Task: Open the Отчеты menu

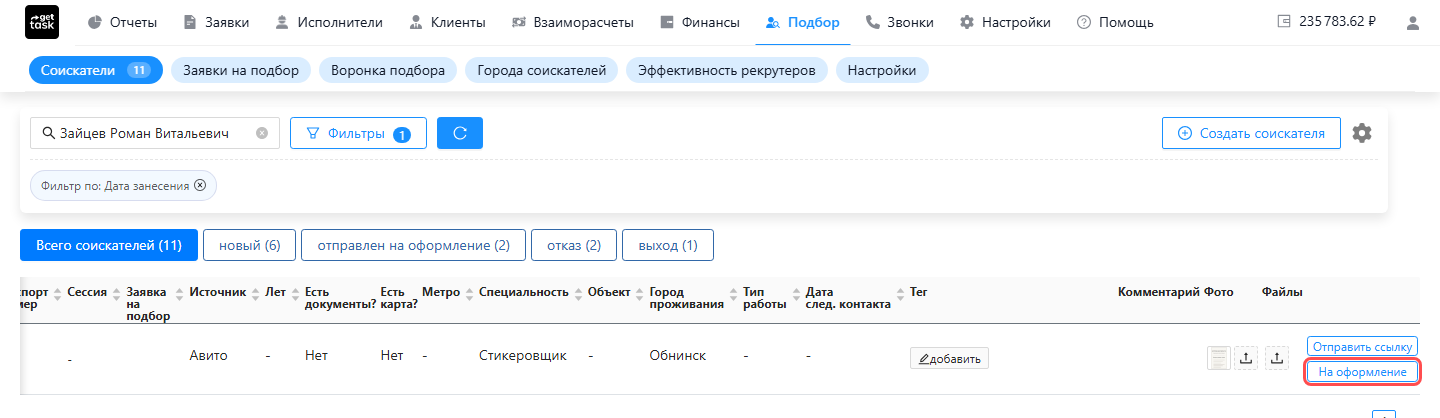Action: pyautogui.click(x=122, y=22)
